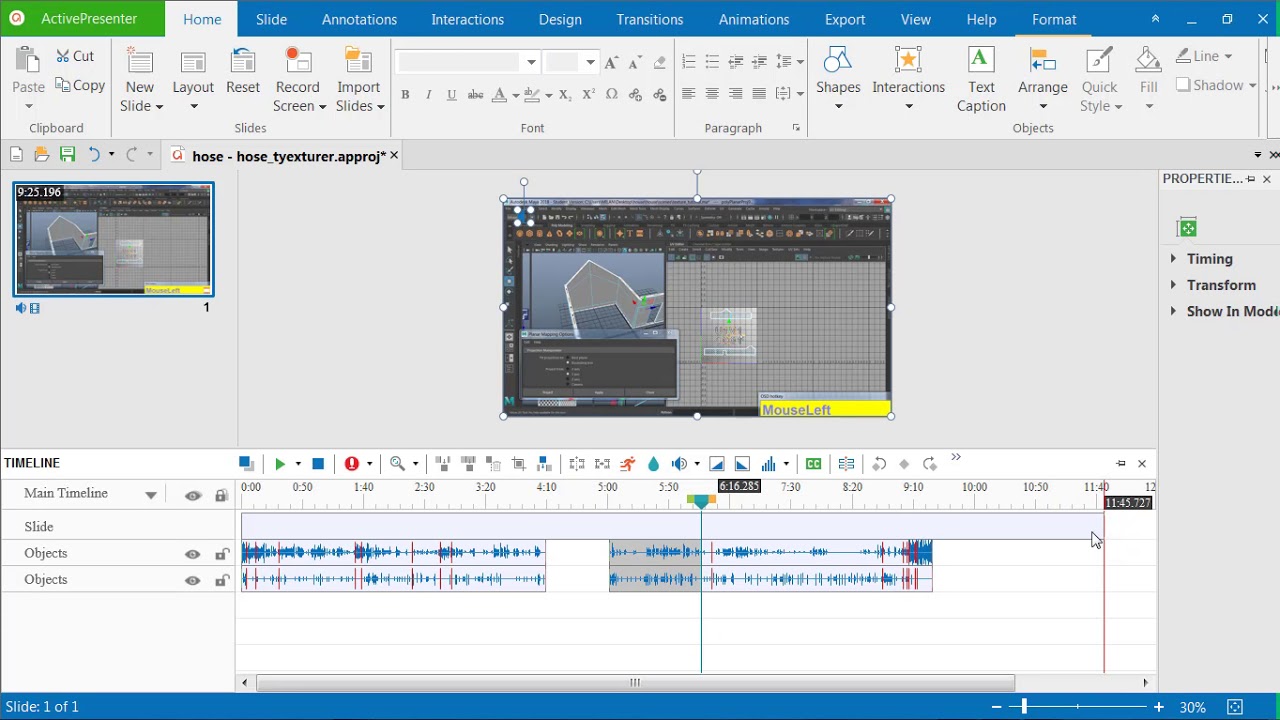
Task: Click the Shapes icon in ribbon
Action: click(x=838, y=62)
